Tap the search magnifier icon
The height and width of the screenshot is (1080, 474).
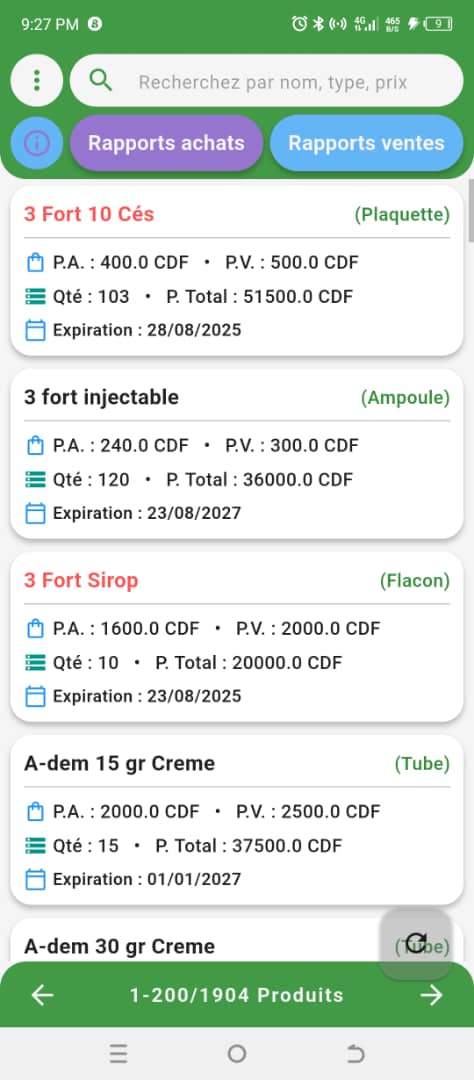[101, 81]
